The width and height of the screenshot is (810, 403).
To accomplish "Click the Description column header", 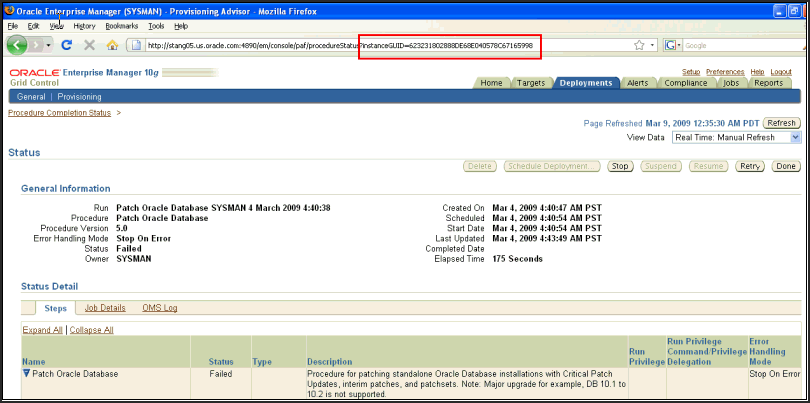I will (x=330, y=362).
